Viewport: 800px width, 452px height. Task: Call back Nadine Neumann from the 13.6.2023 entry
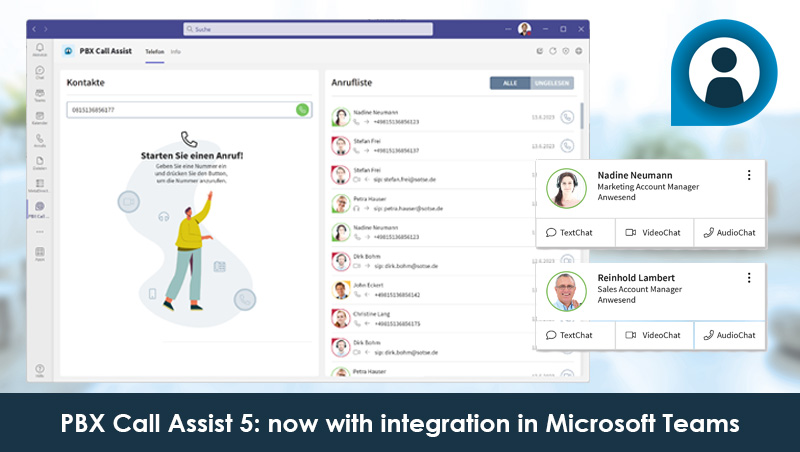[567, 117]
